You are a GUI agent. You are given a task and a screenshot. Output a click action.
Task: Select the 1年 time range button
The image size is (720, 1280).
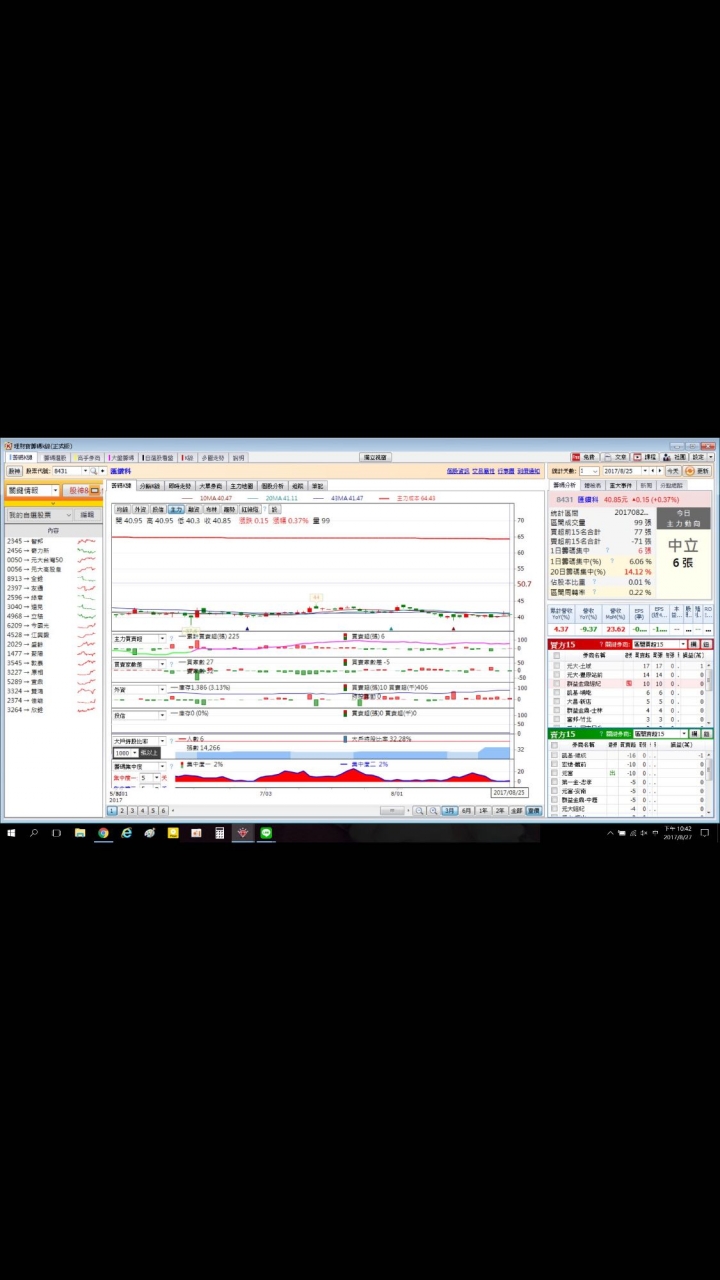click(483, 811)
